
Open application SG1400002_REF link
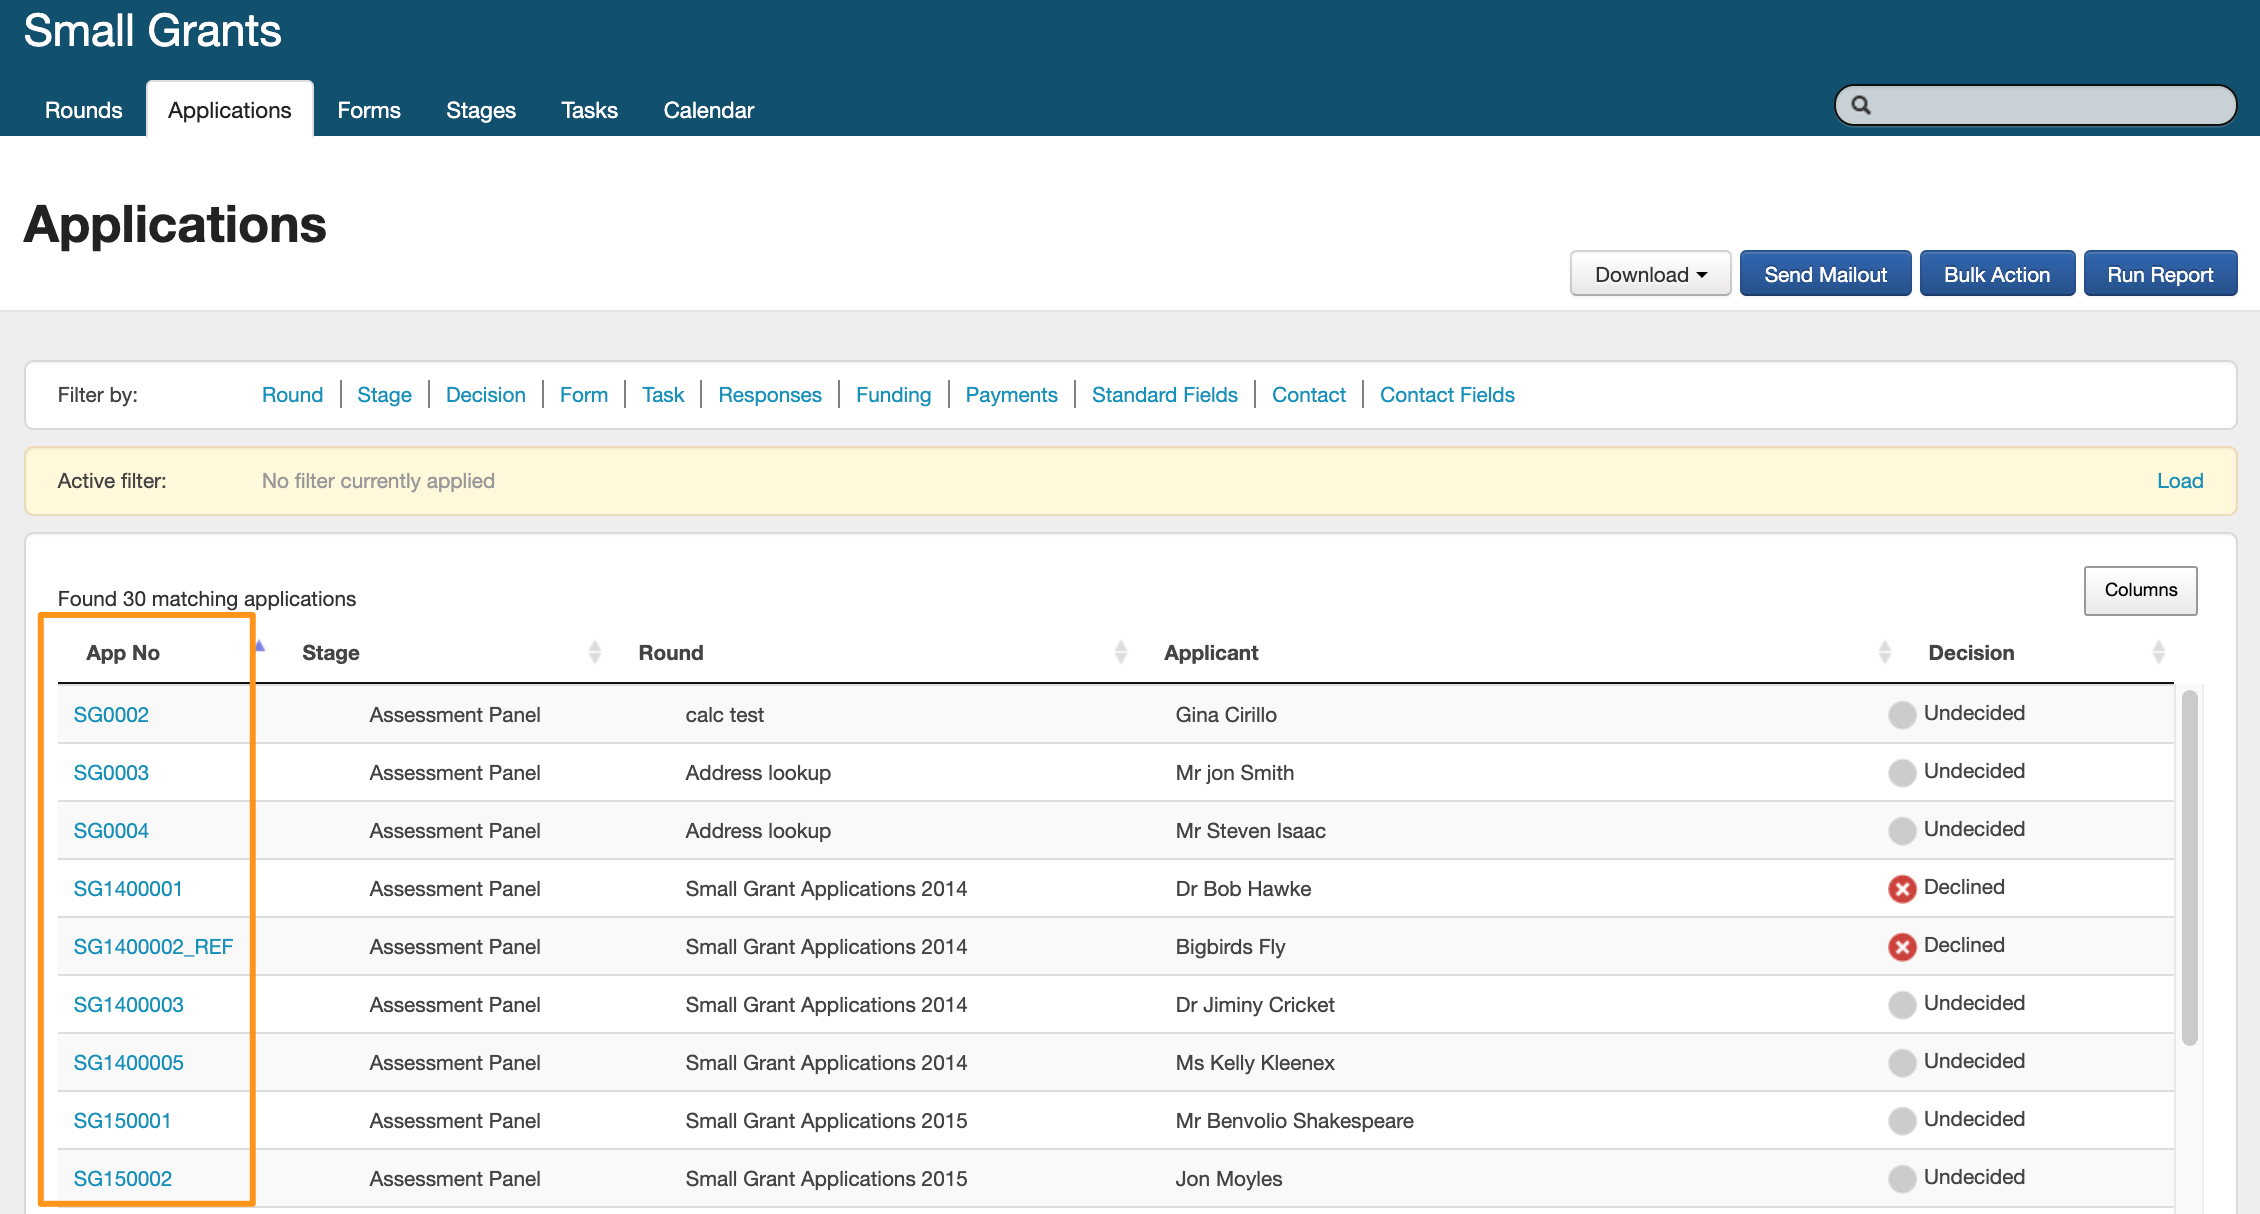(153, 946)
